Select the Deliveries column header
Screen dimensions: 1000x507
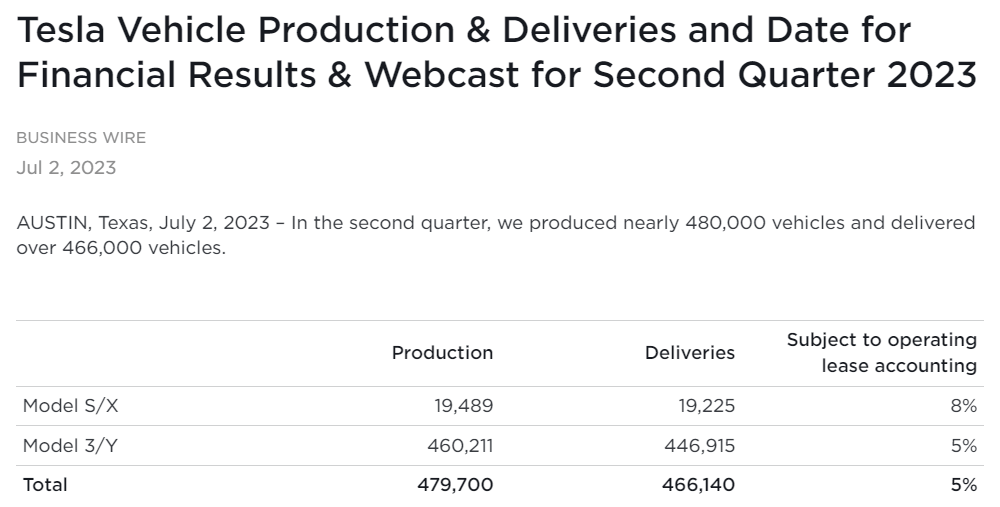(x=689, y=353)
